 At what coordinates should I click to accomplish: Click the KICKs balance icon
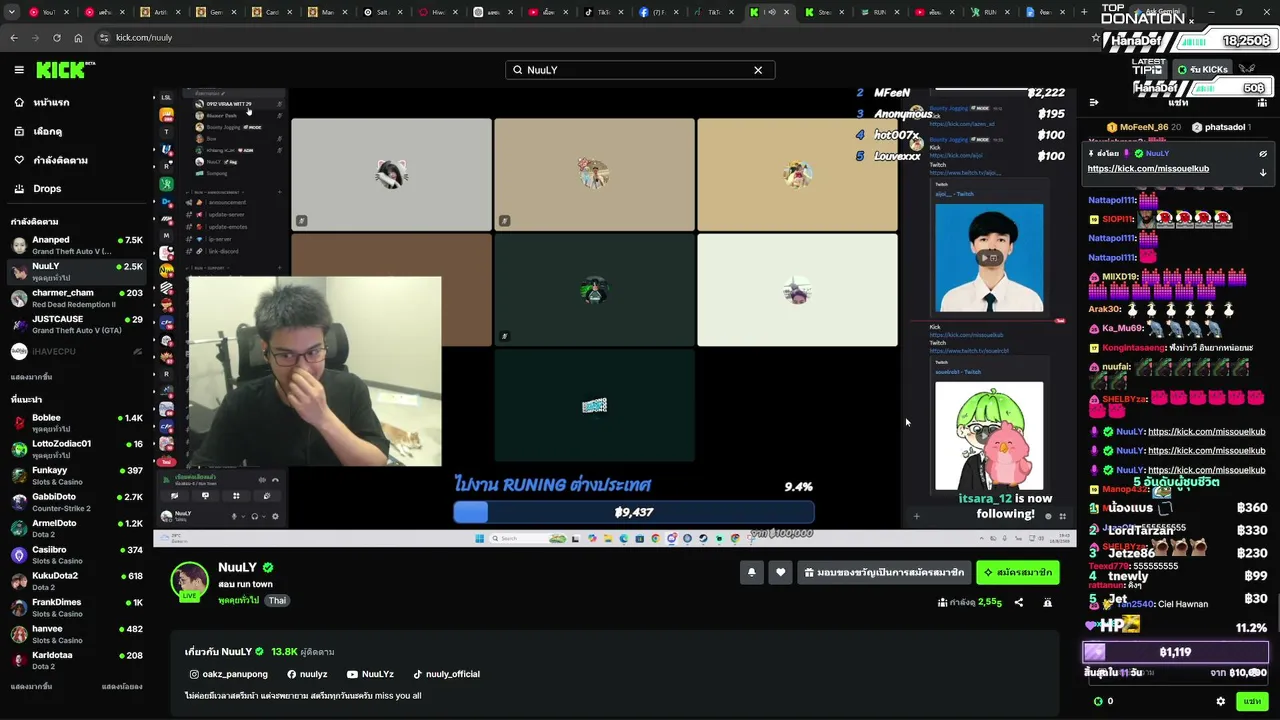(1099, 701)
